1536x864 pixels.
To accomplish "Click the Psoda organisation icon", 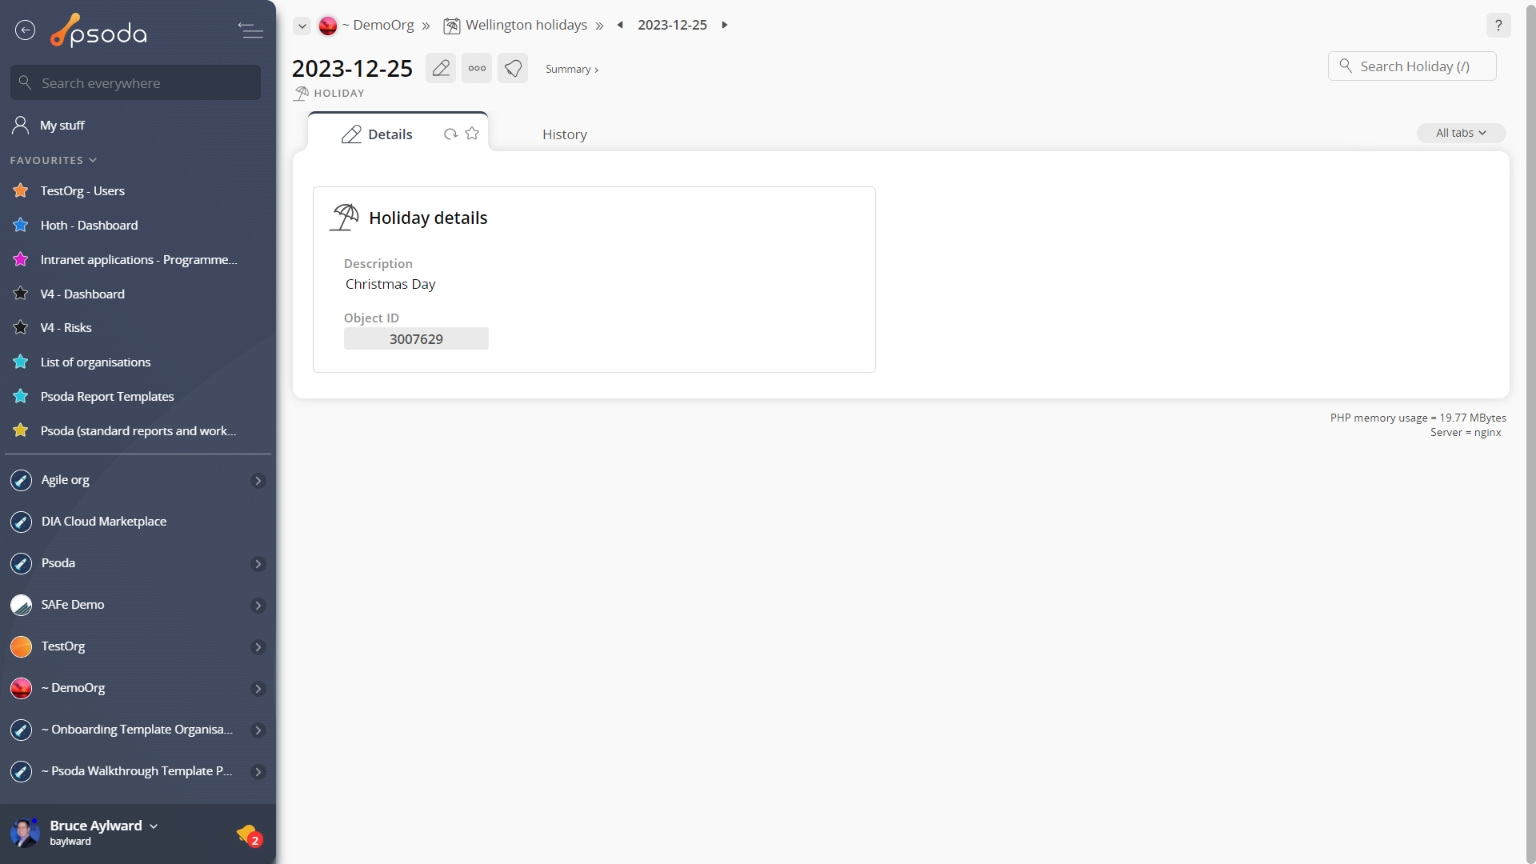I will coord(21,564).
